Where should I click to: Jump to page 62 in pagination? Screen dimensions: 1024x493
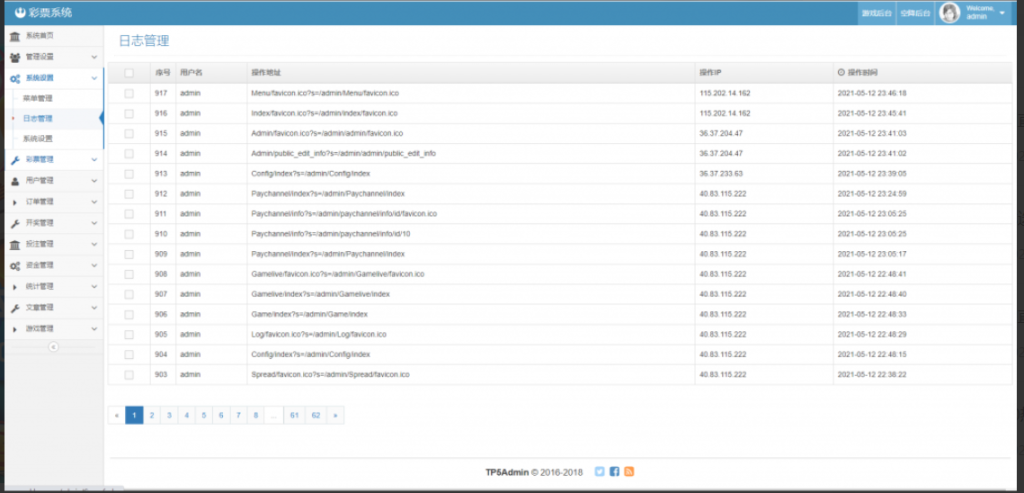point(316,415)
